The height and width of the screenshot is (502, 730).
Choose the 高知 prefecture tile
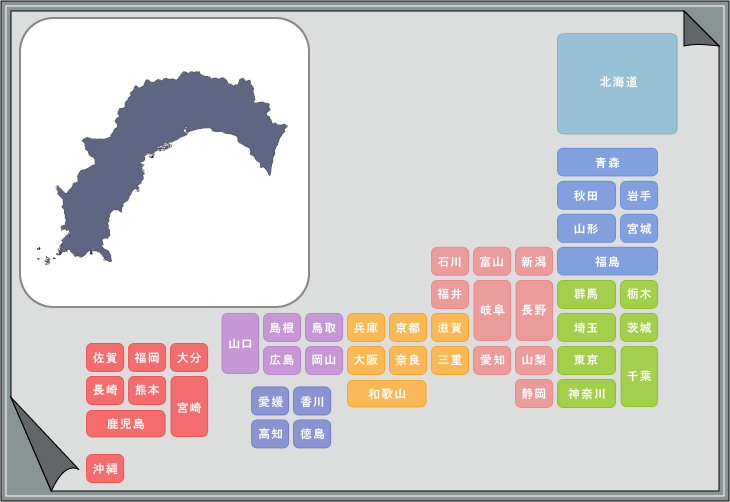coord(270,434)
